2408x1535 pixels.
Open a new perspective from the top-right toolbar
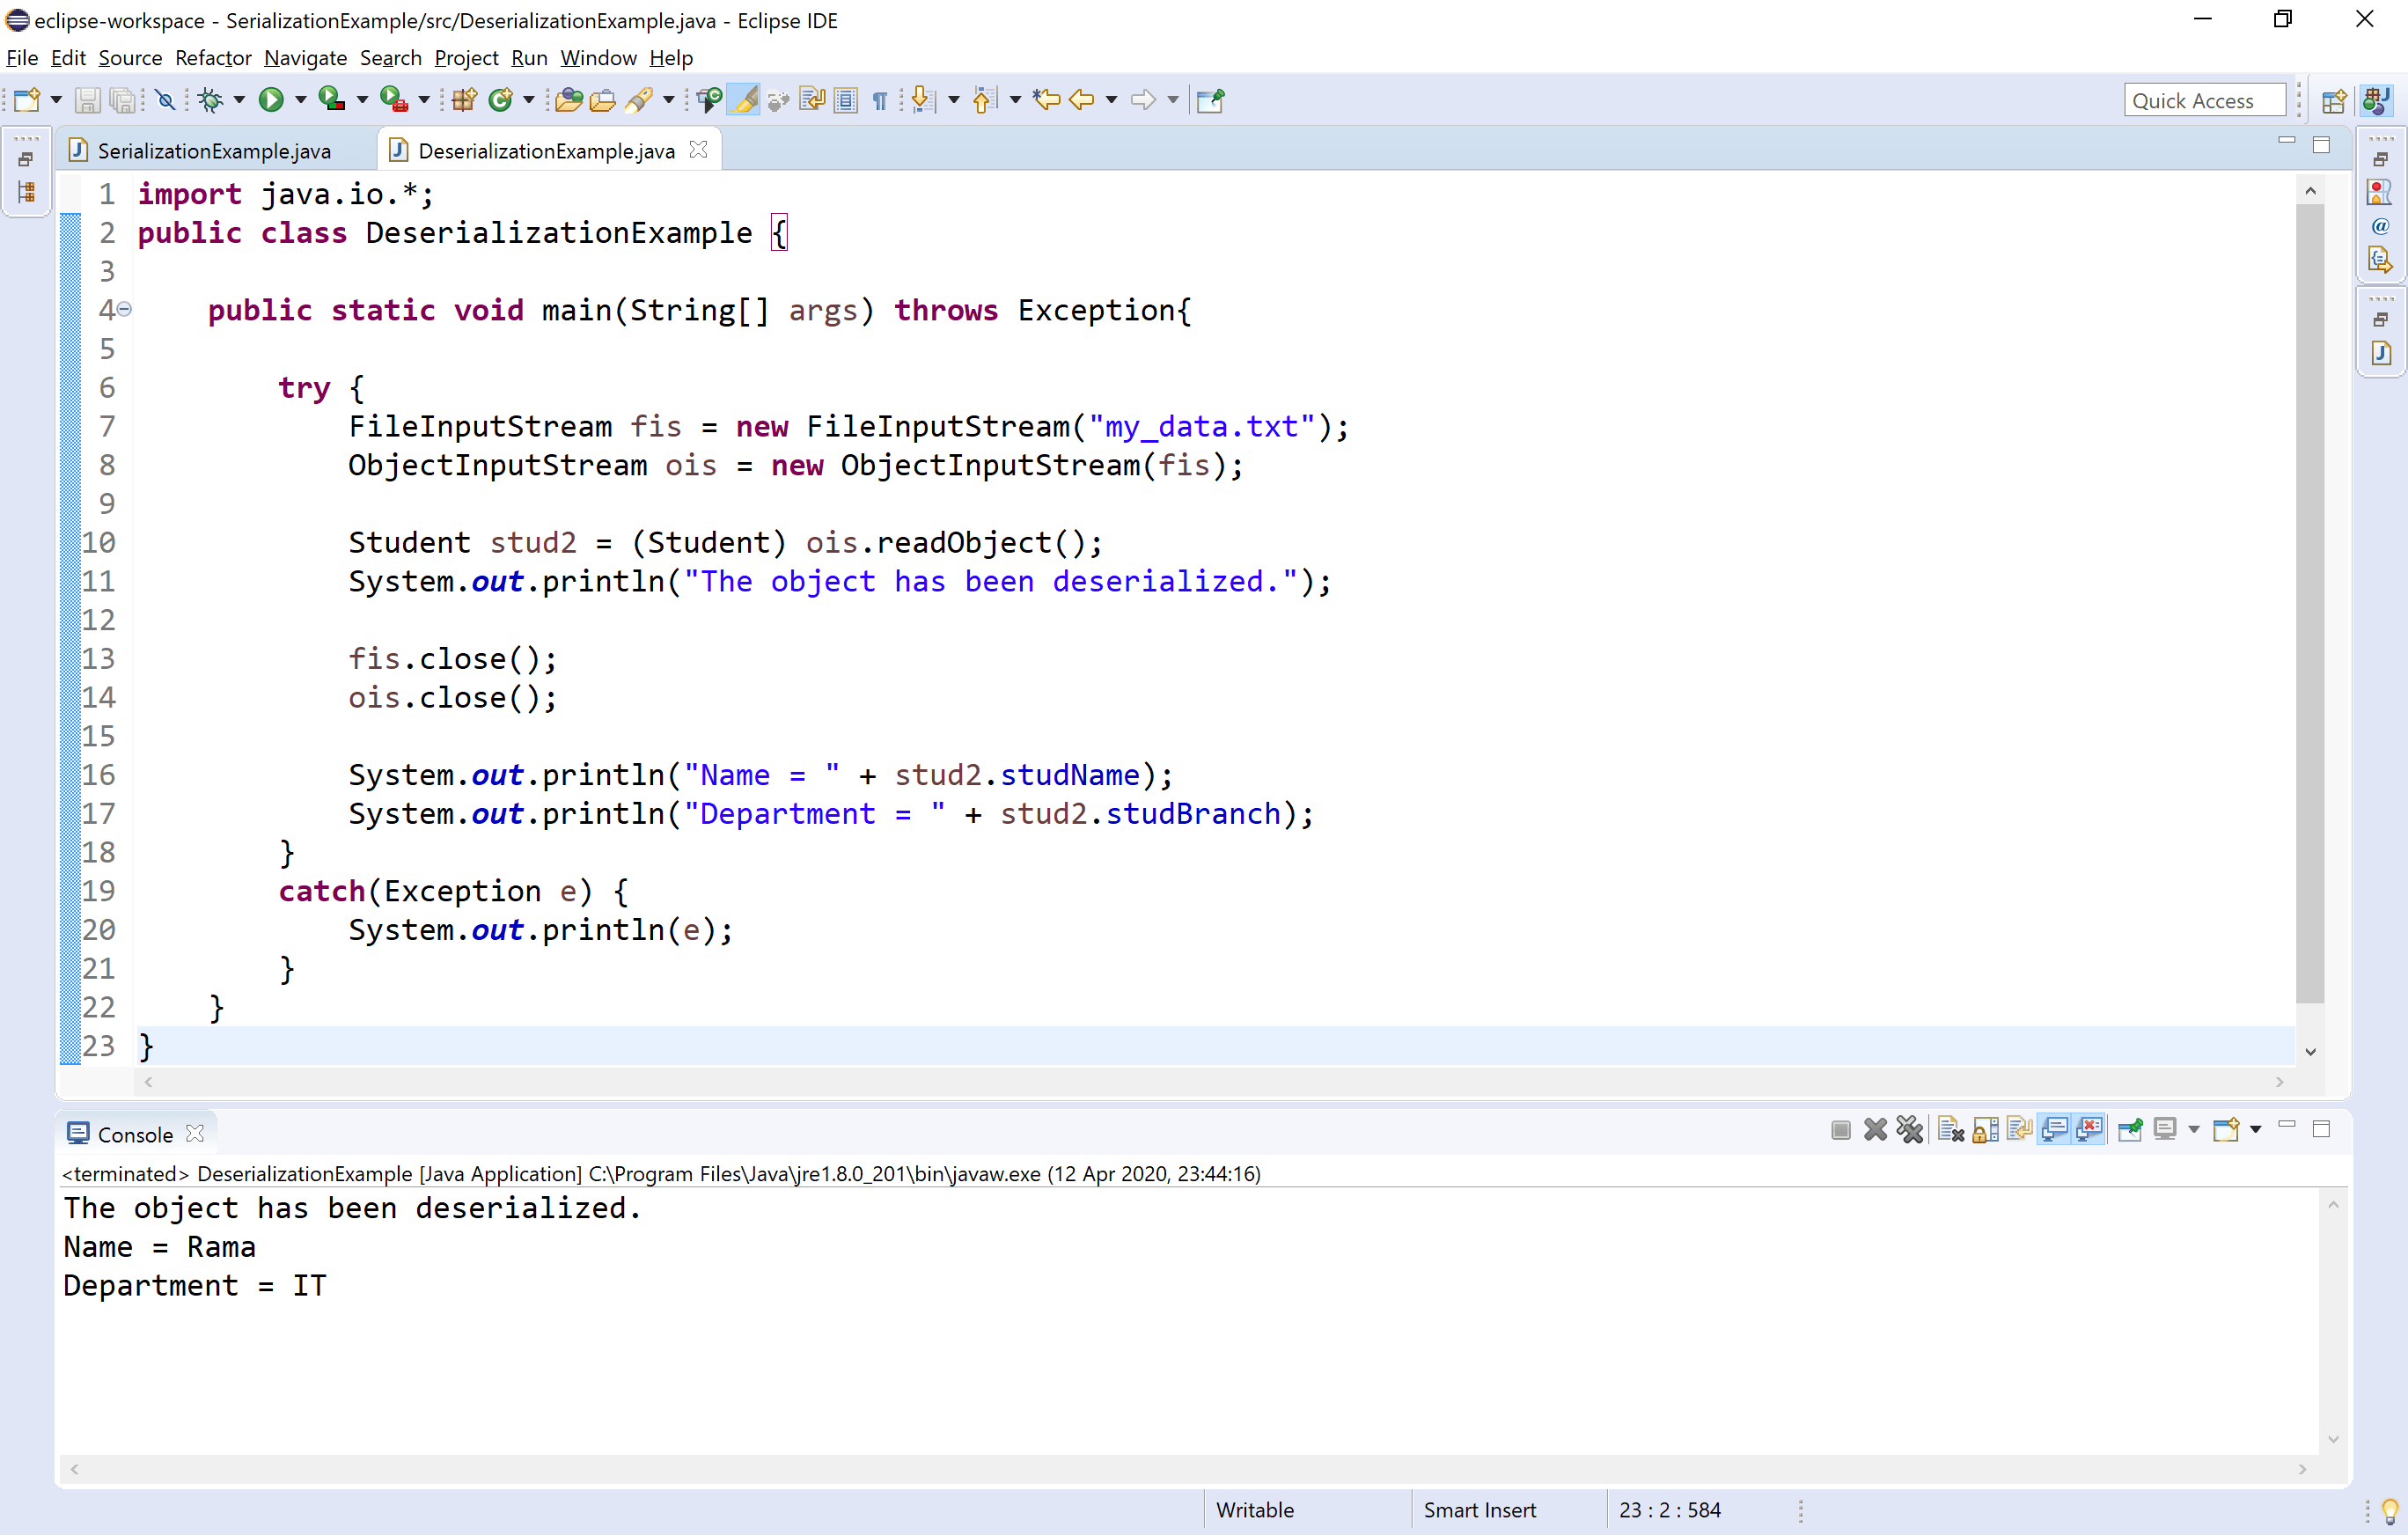2335,100
